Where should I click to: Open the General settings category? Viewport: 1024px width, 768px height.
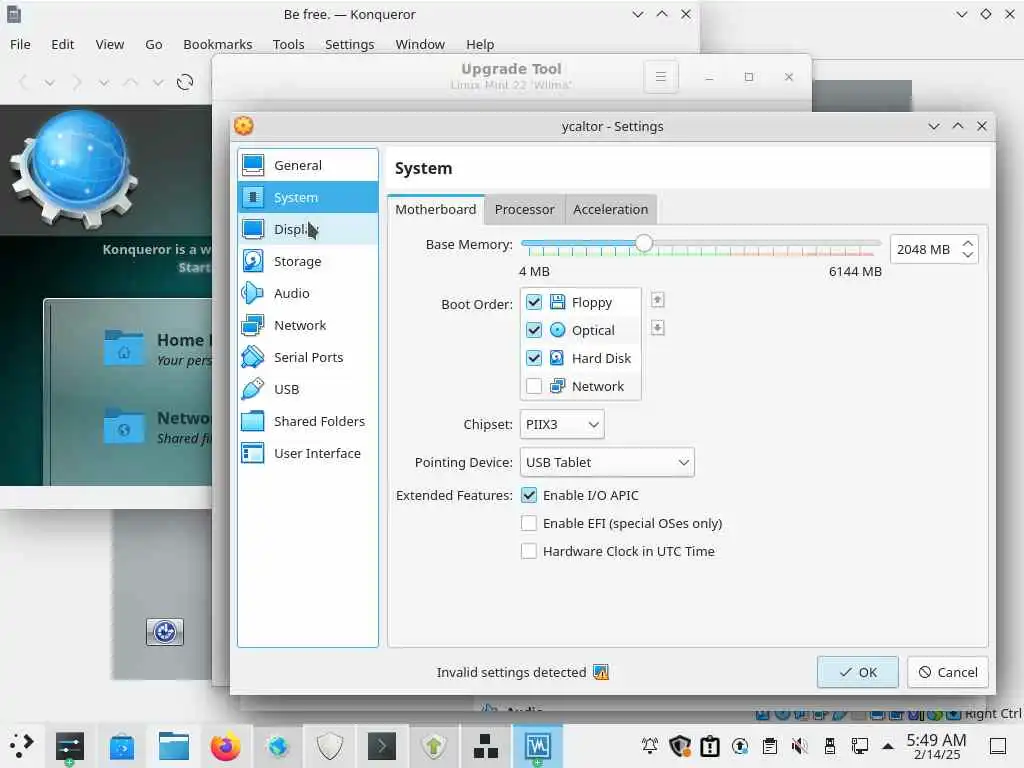pos(308,165)
